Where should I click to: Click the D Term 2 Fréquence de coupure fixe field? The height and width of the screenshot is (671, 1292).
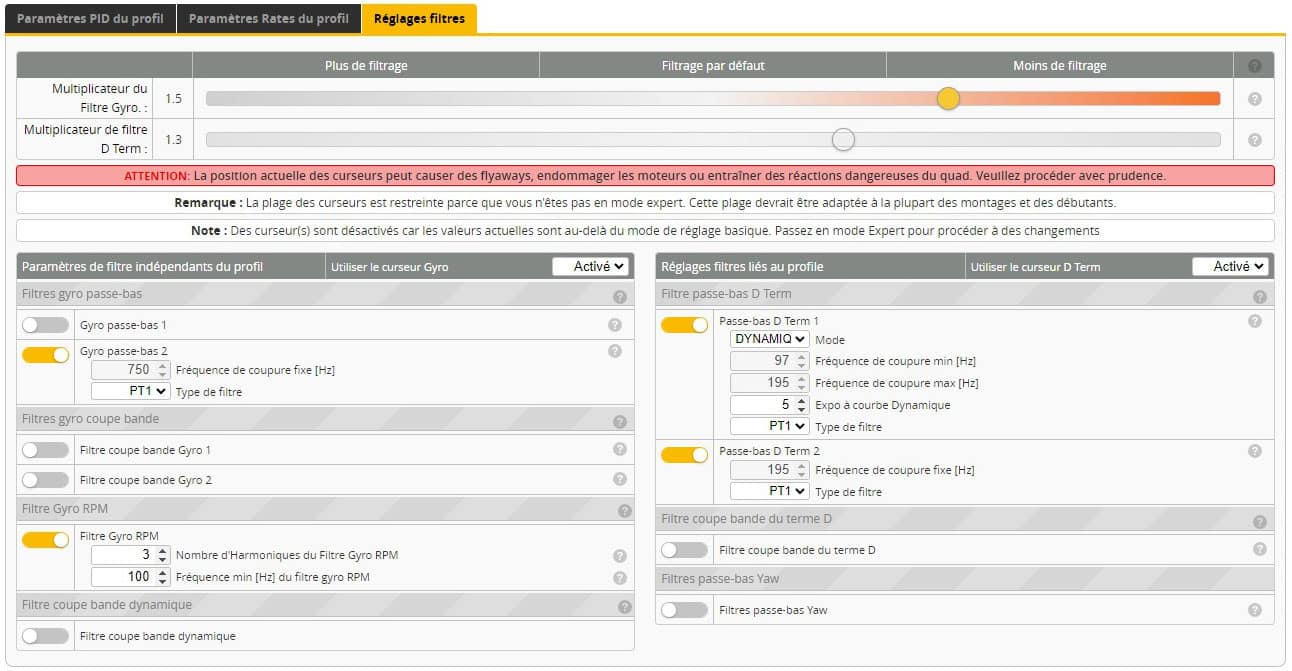click(769, 469)
